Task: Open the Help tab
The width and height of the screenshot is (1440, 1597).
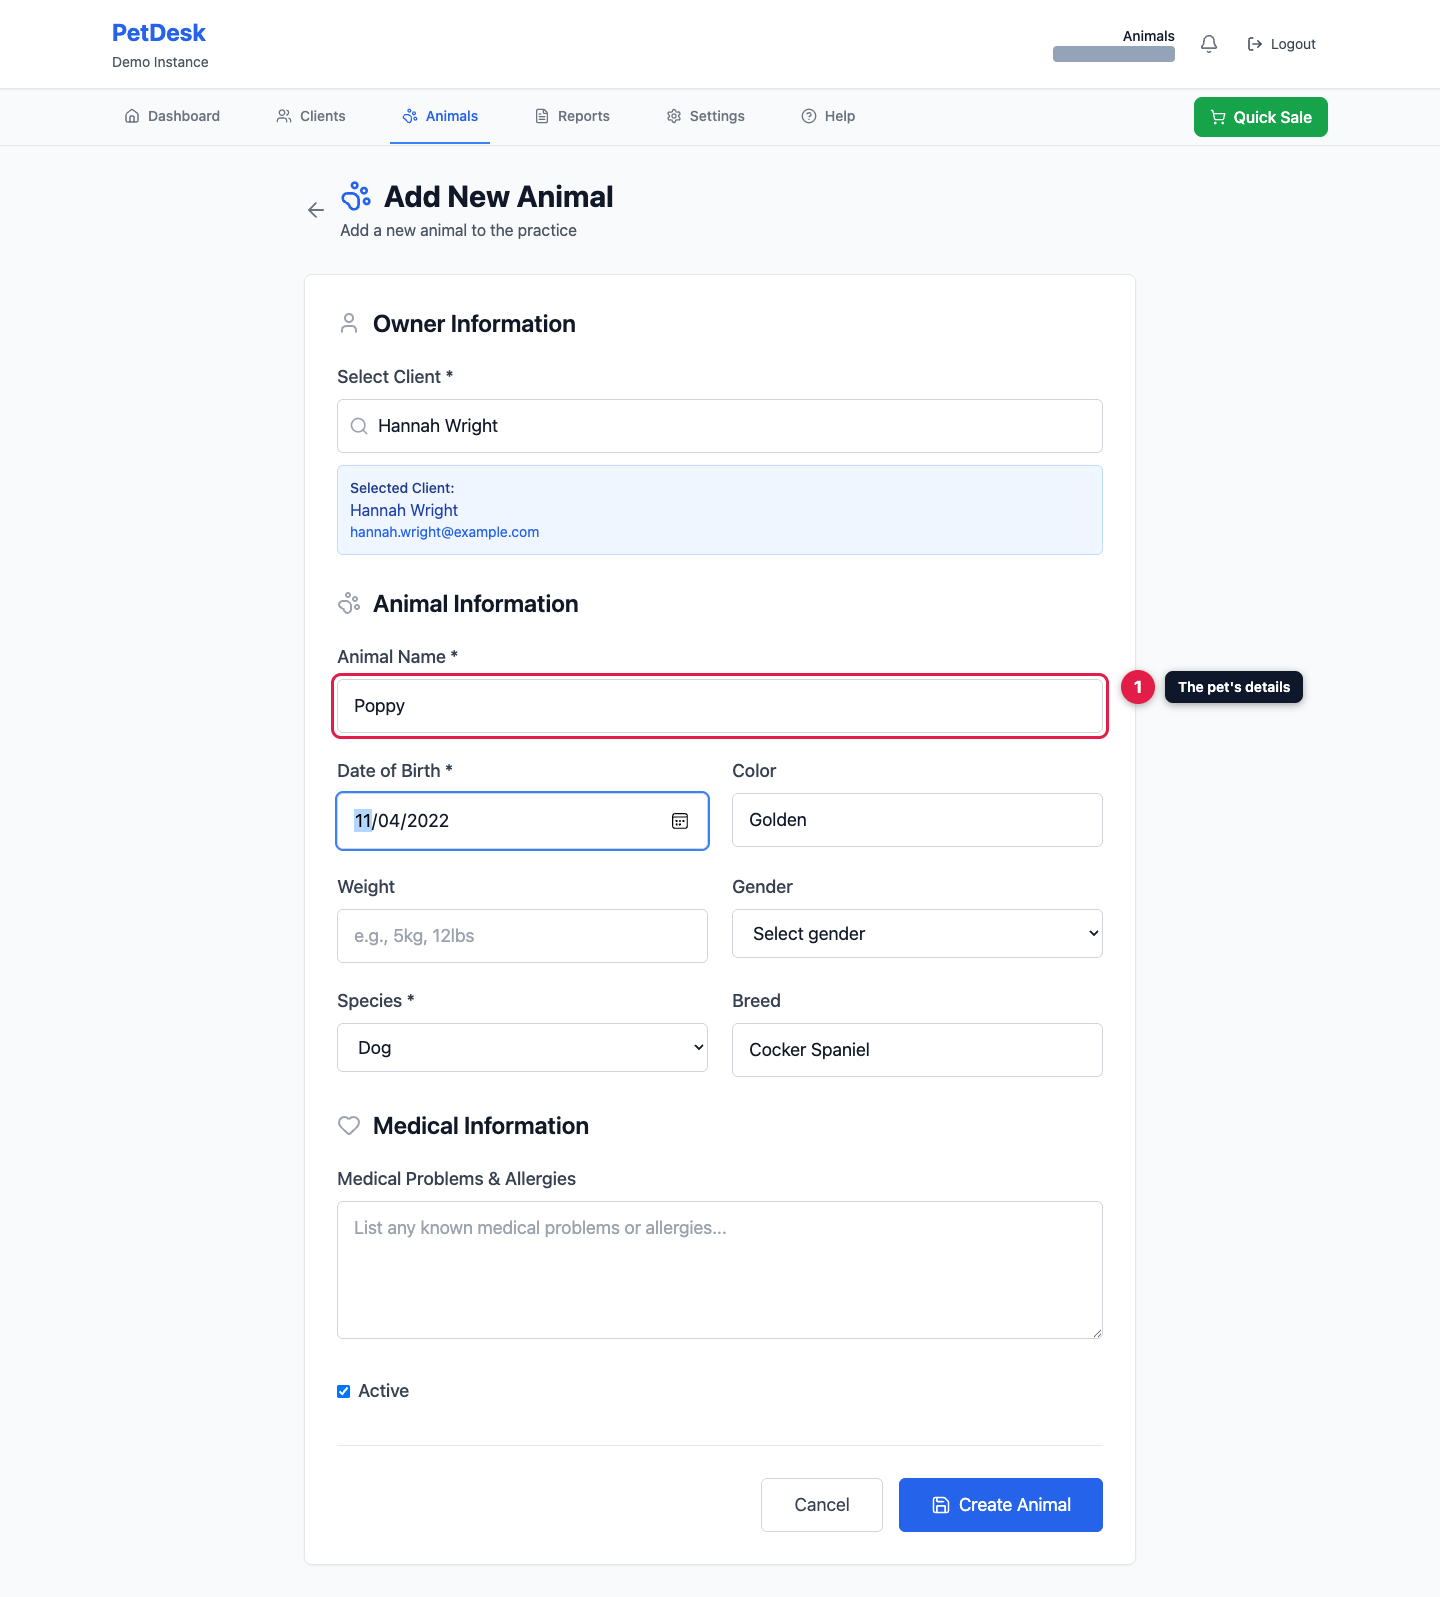Action: pos(828,116)
